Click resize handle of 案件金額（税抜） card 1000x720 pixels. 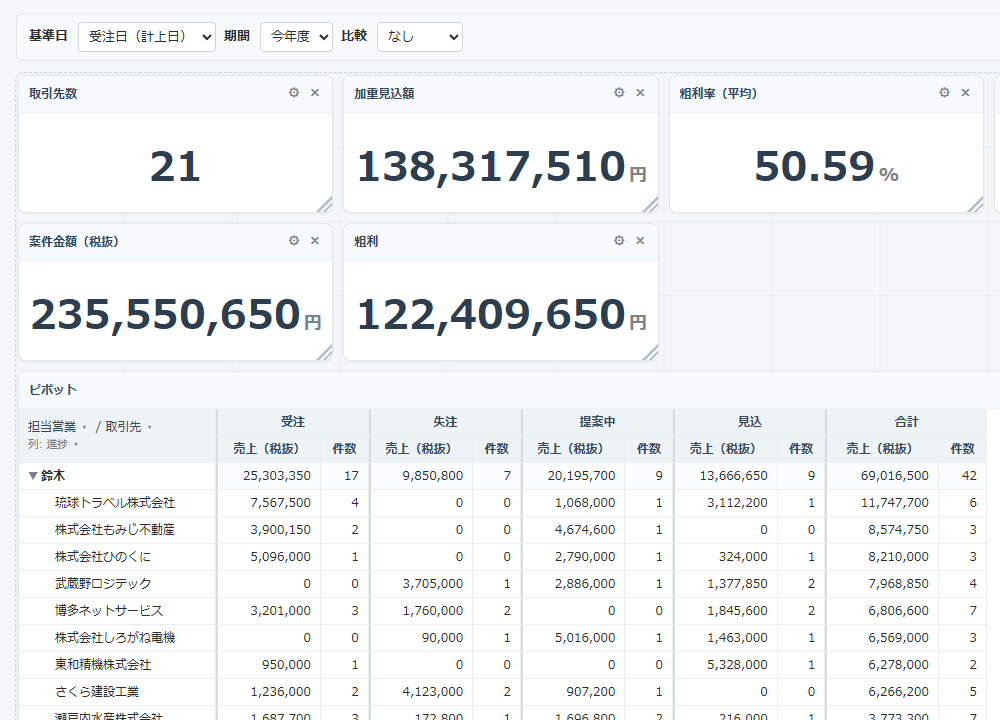point(325,352)
